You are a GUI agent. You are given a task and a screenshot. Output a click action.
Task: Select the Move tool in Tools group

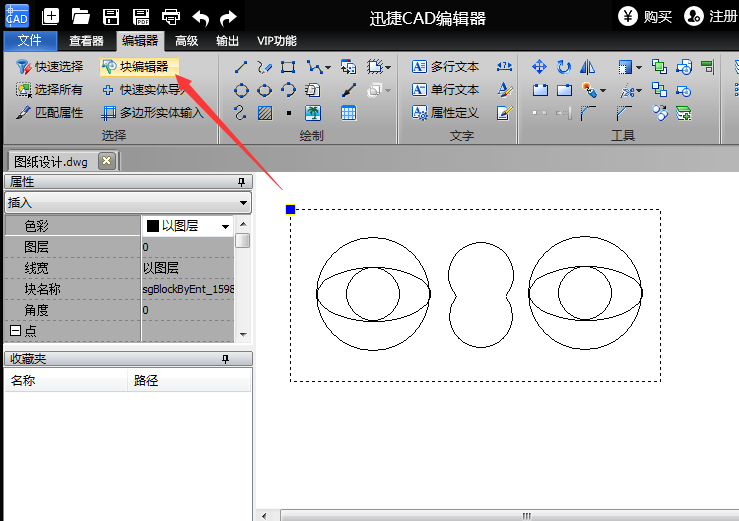click(x=539, y=67)
